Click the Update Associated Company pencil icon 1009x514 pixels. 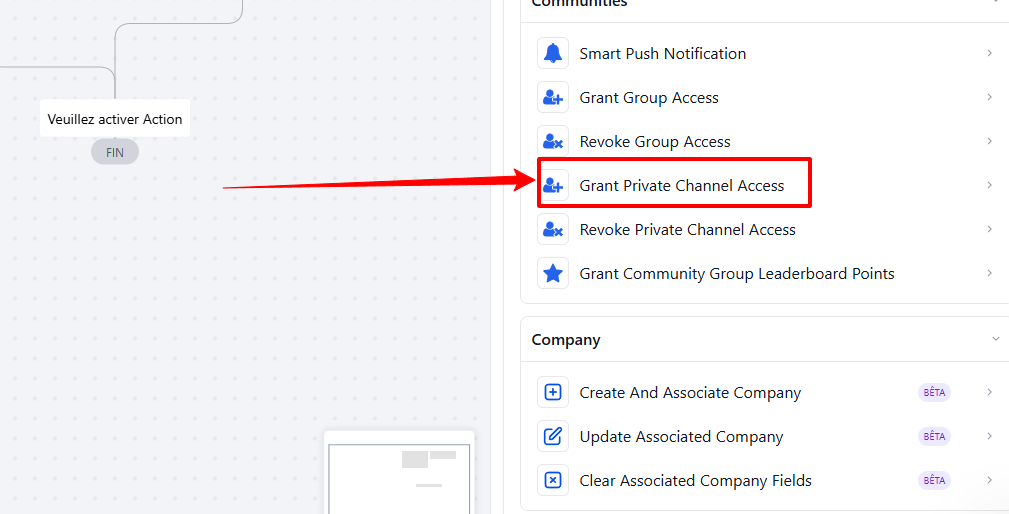(553, 437)
